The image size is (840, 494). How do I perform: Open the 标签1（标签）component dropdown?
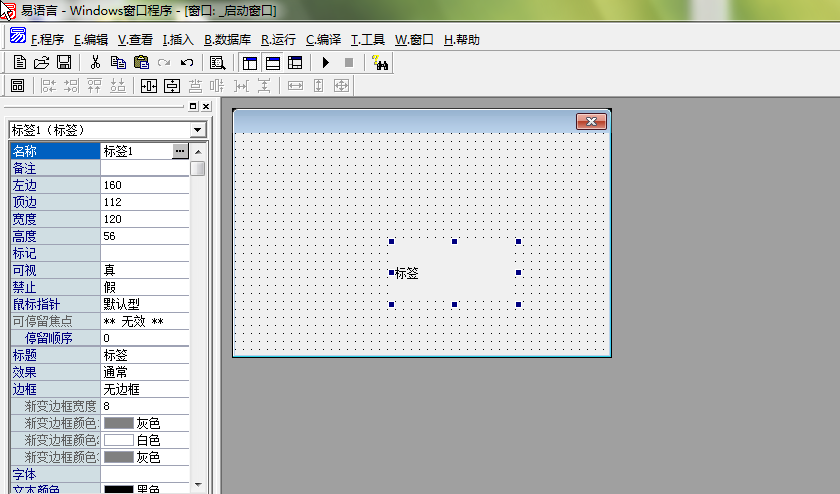pyautogui.click(x=198, y=130)
